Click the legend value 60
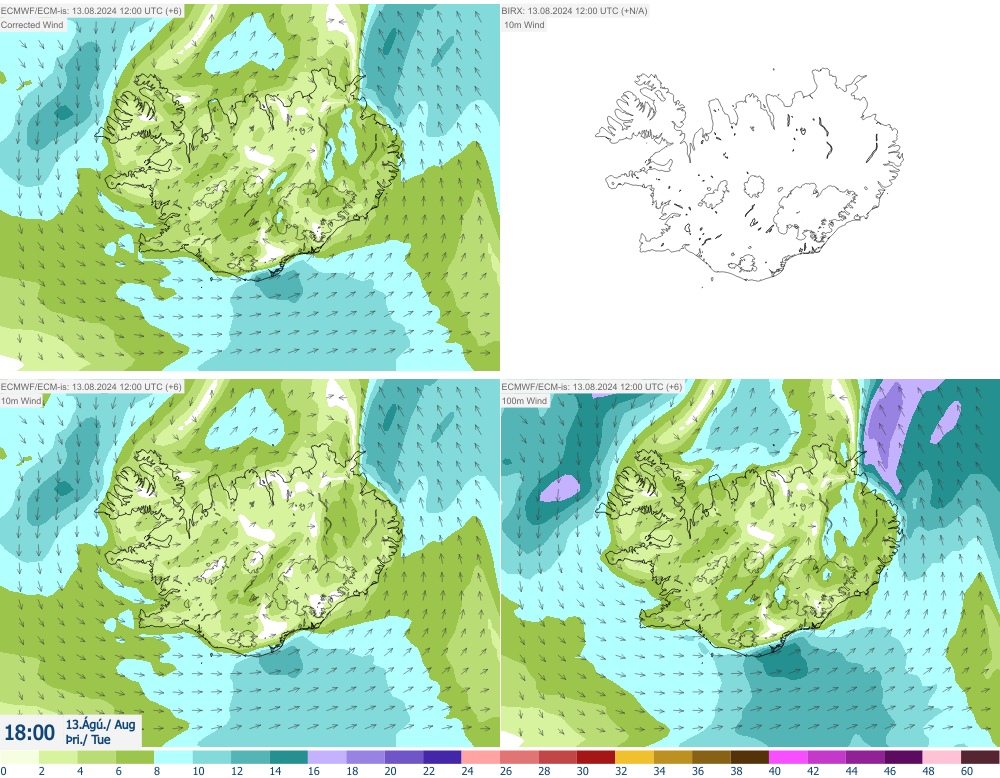The height and width of the screenshot is (778, 1000). coord(967,771)
